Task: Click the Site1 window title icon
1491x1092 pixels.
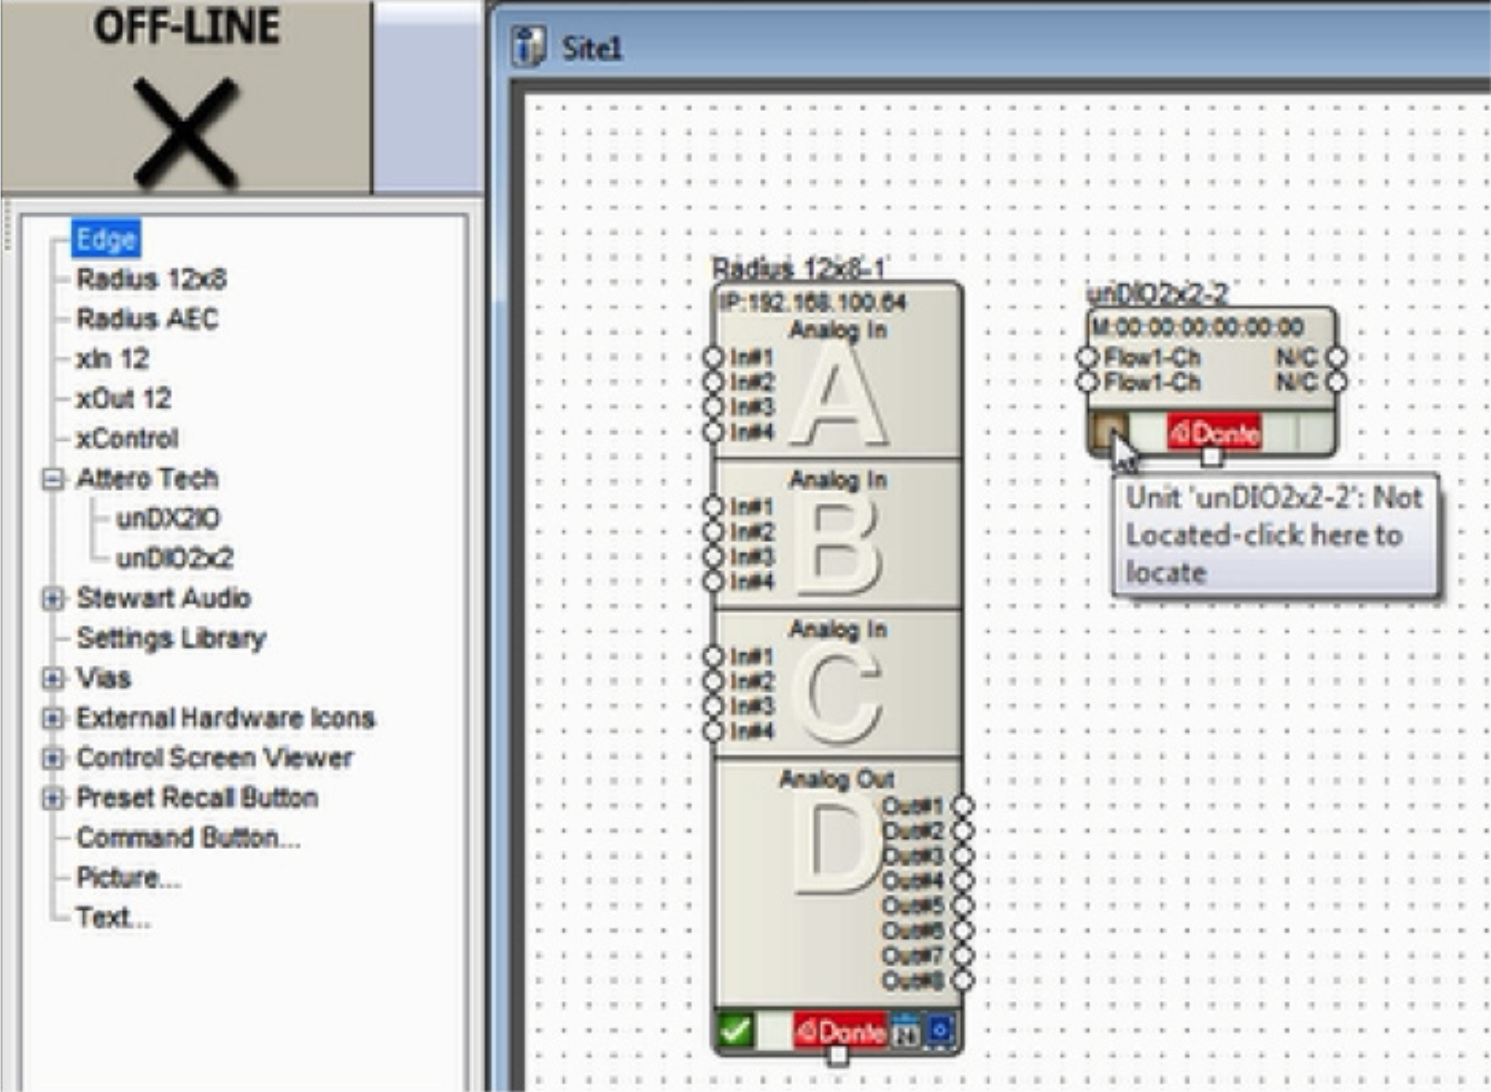Action: pyautogui.click(x=528, y=47)
